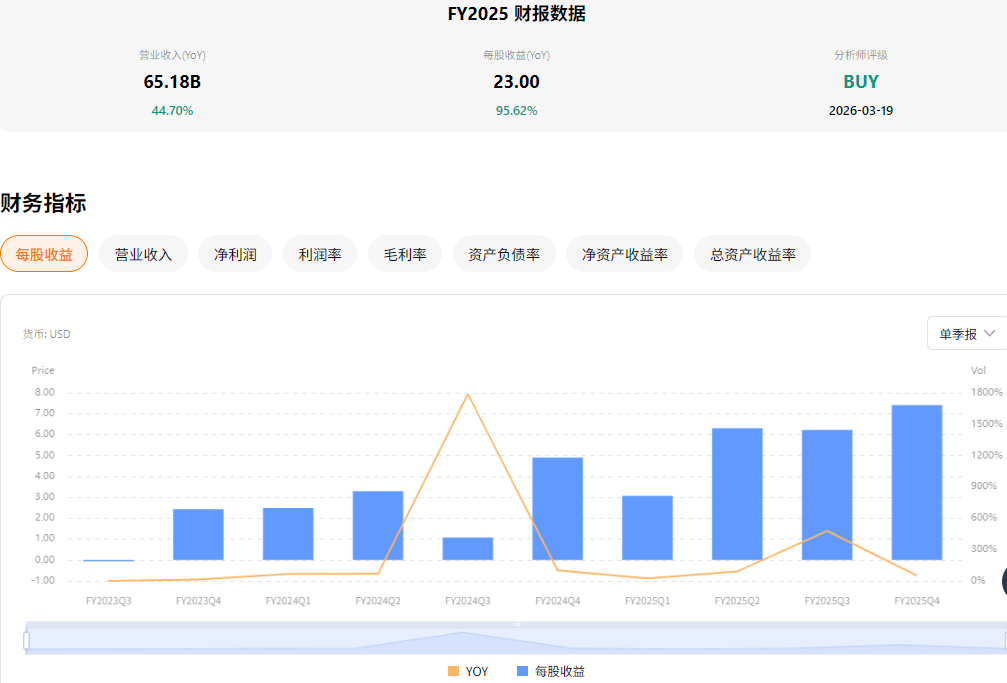This screenshot has width=1007, height=683.
Task: Click the 65.18B revenue figure
Action: (172, 82)
